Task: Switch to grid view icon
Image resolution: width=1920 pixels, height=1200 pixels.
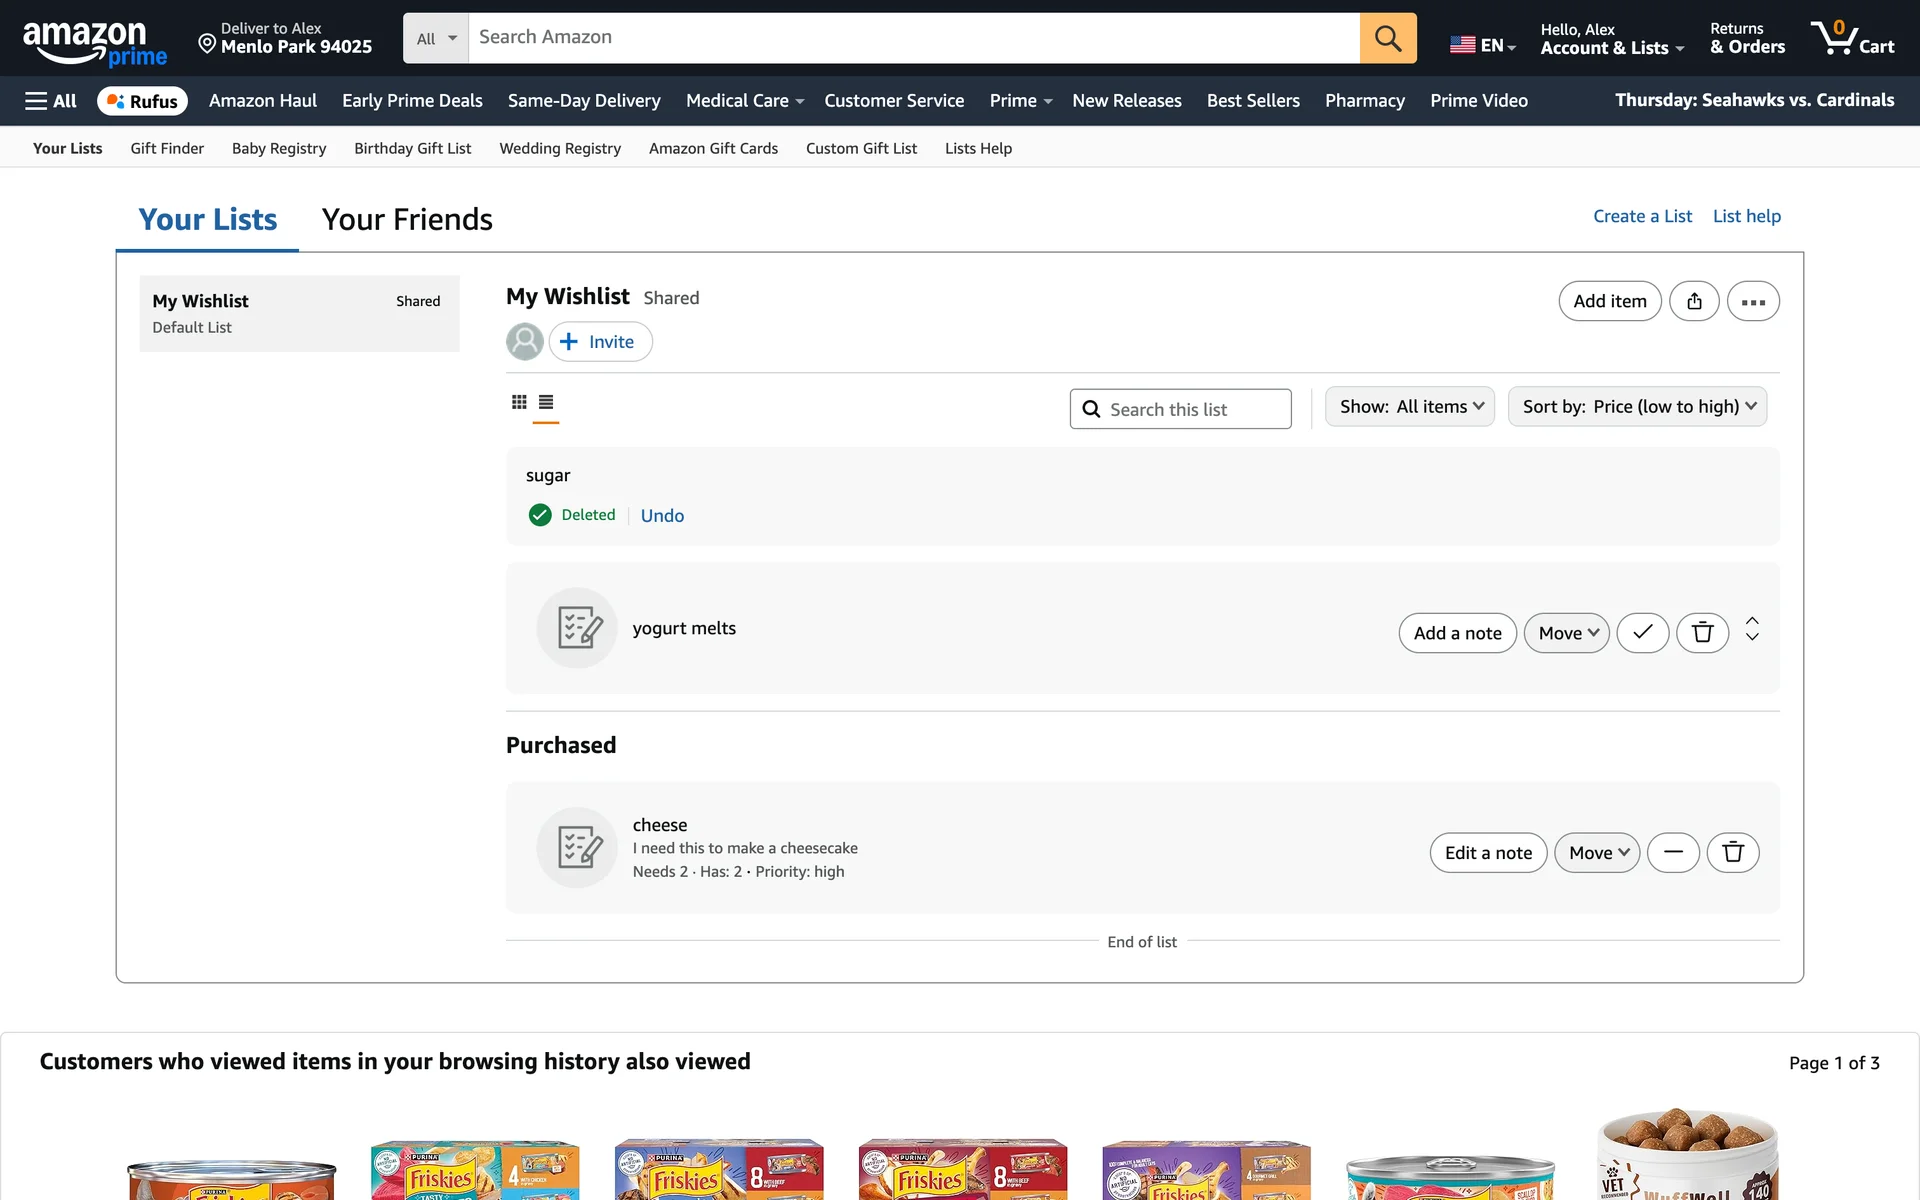Action: (x=519, y=402)
